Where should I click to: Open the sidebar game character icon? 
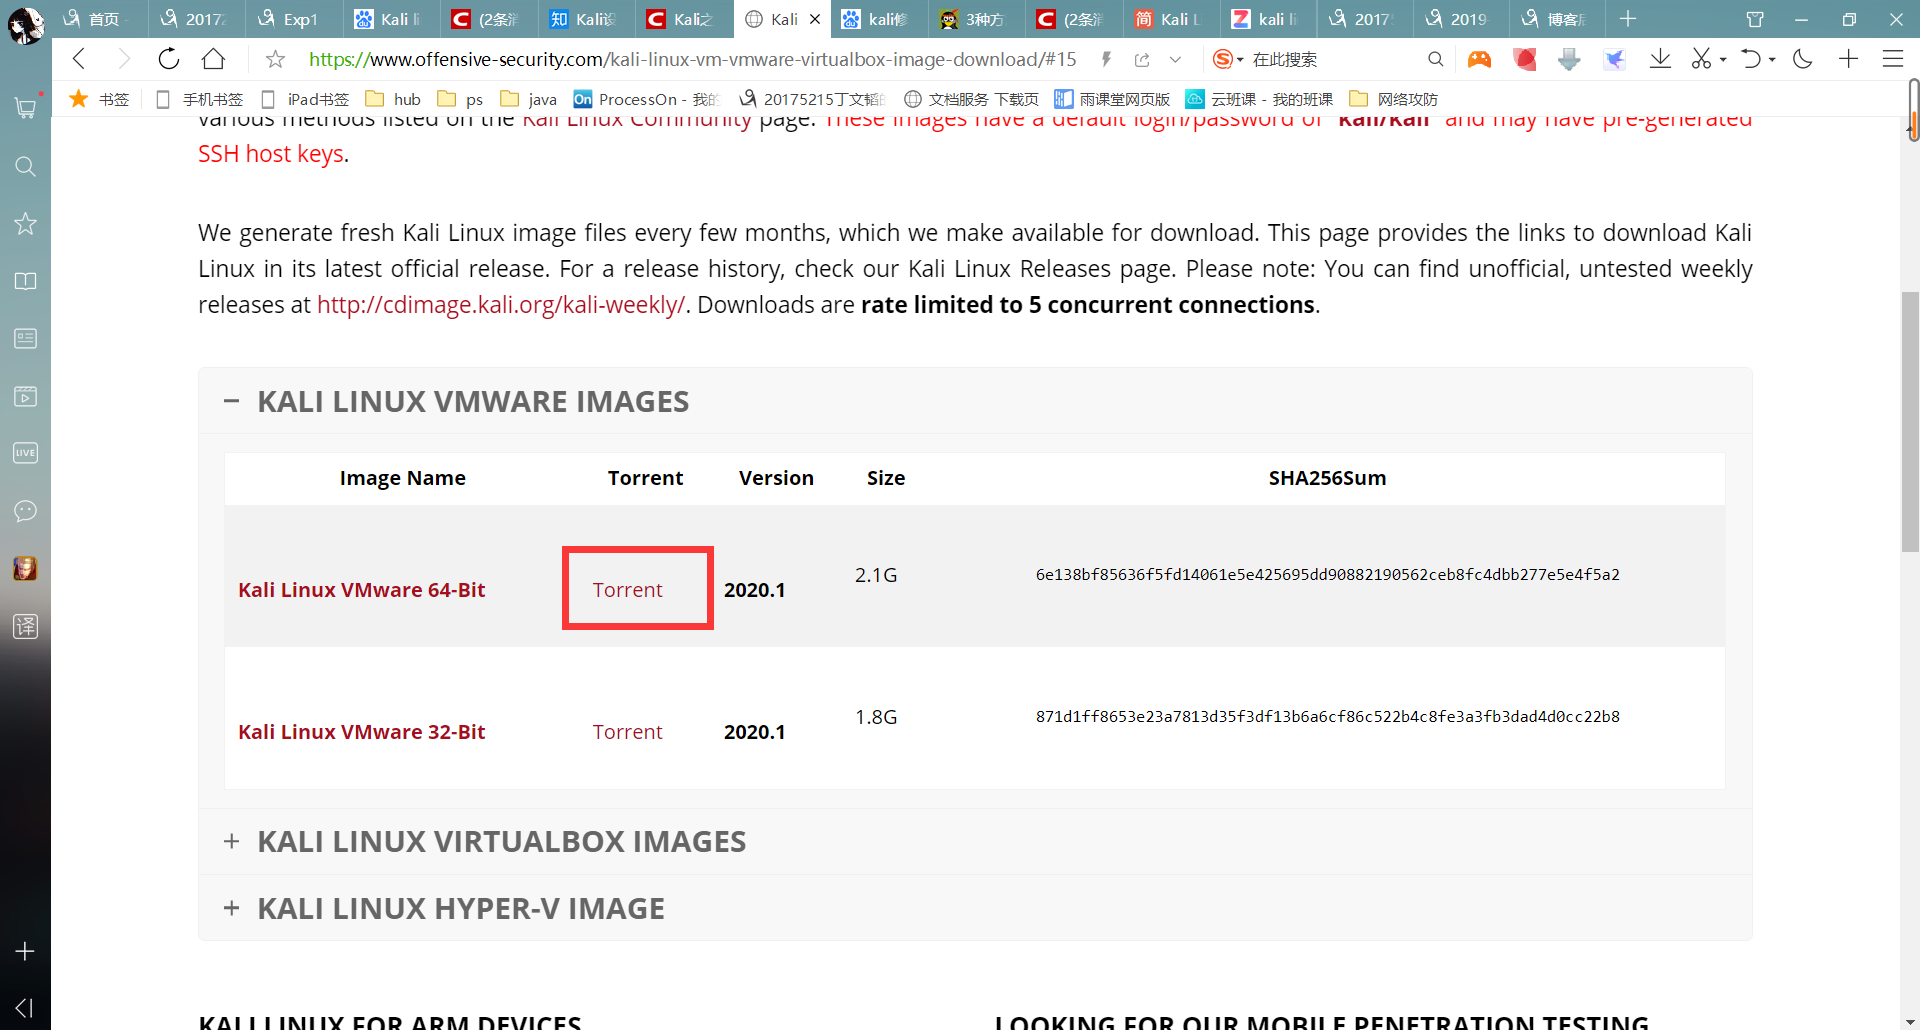coord(25,568)
